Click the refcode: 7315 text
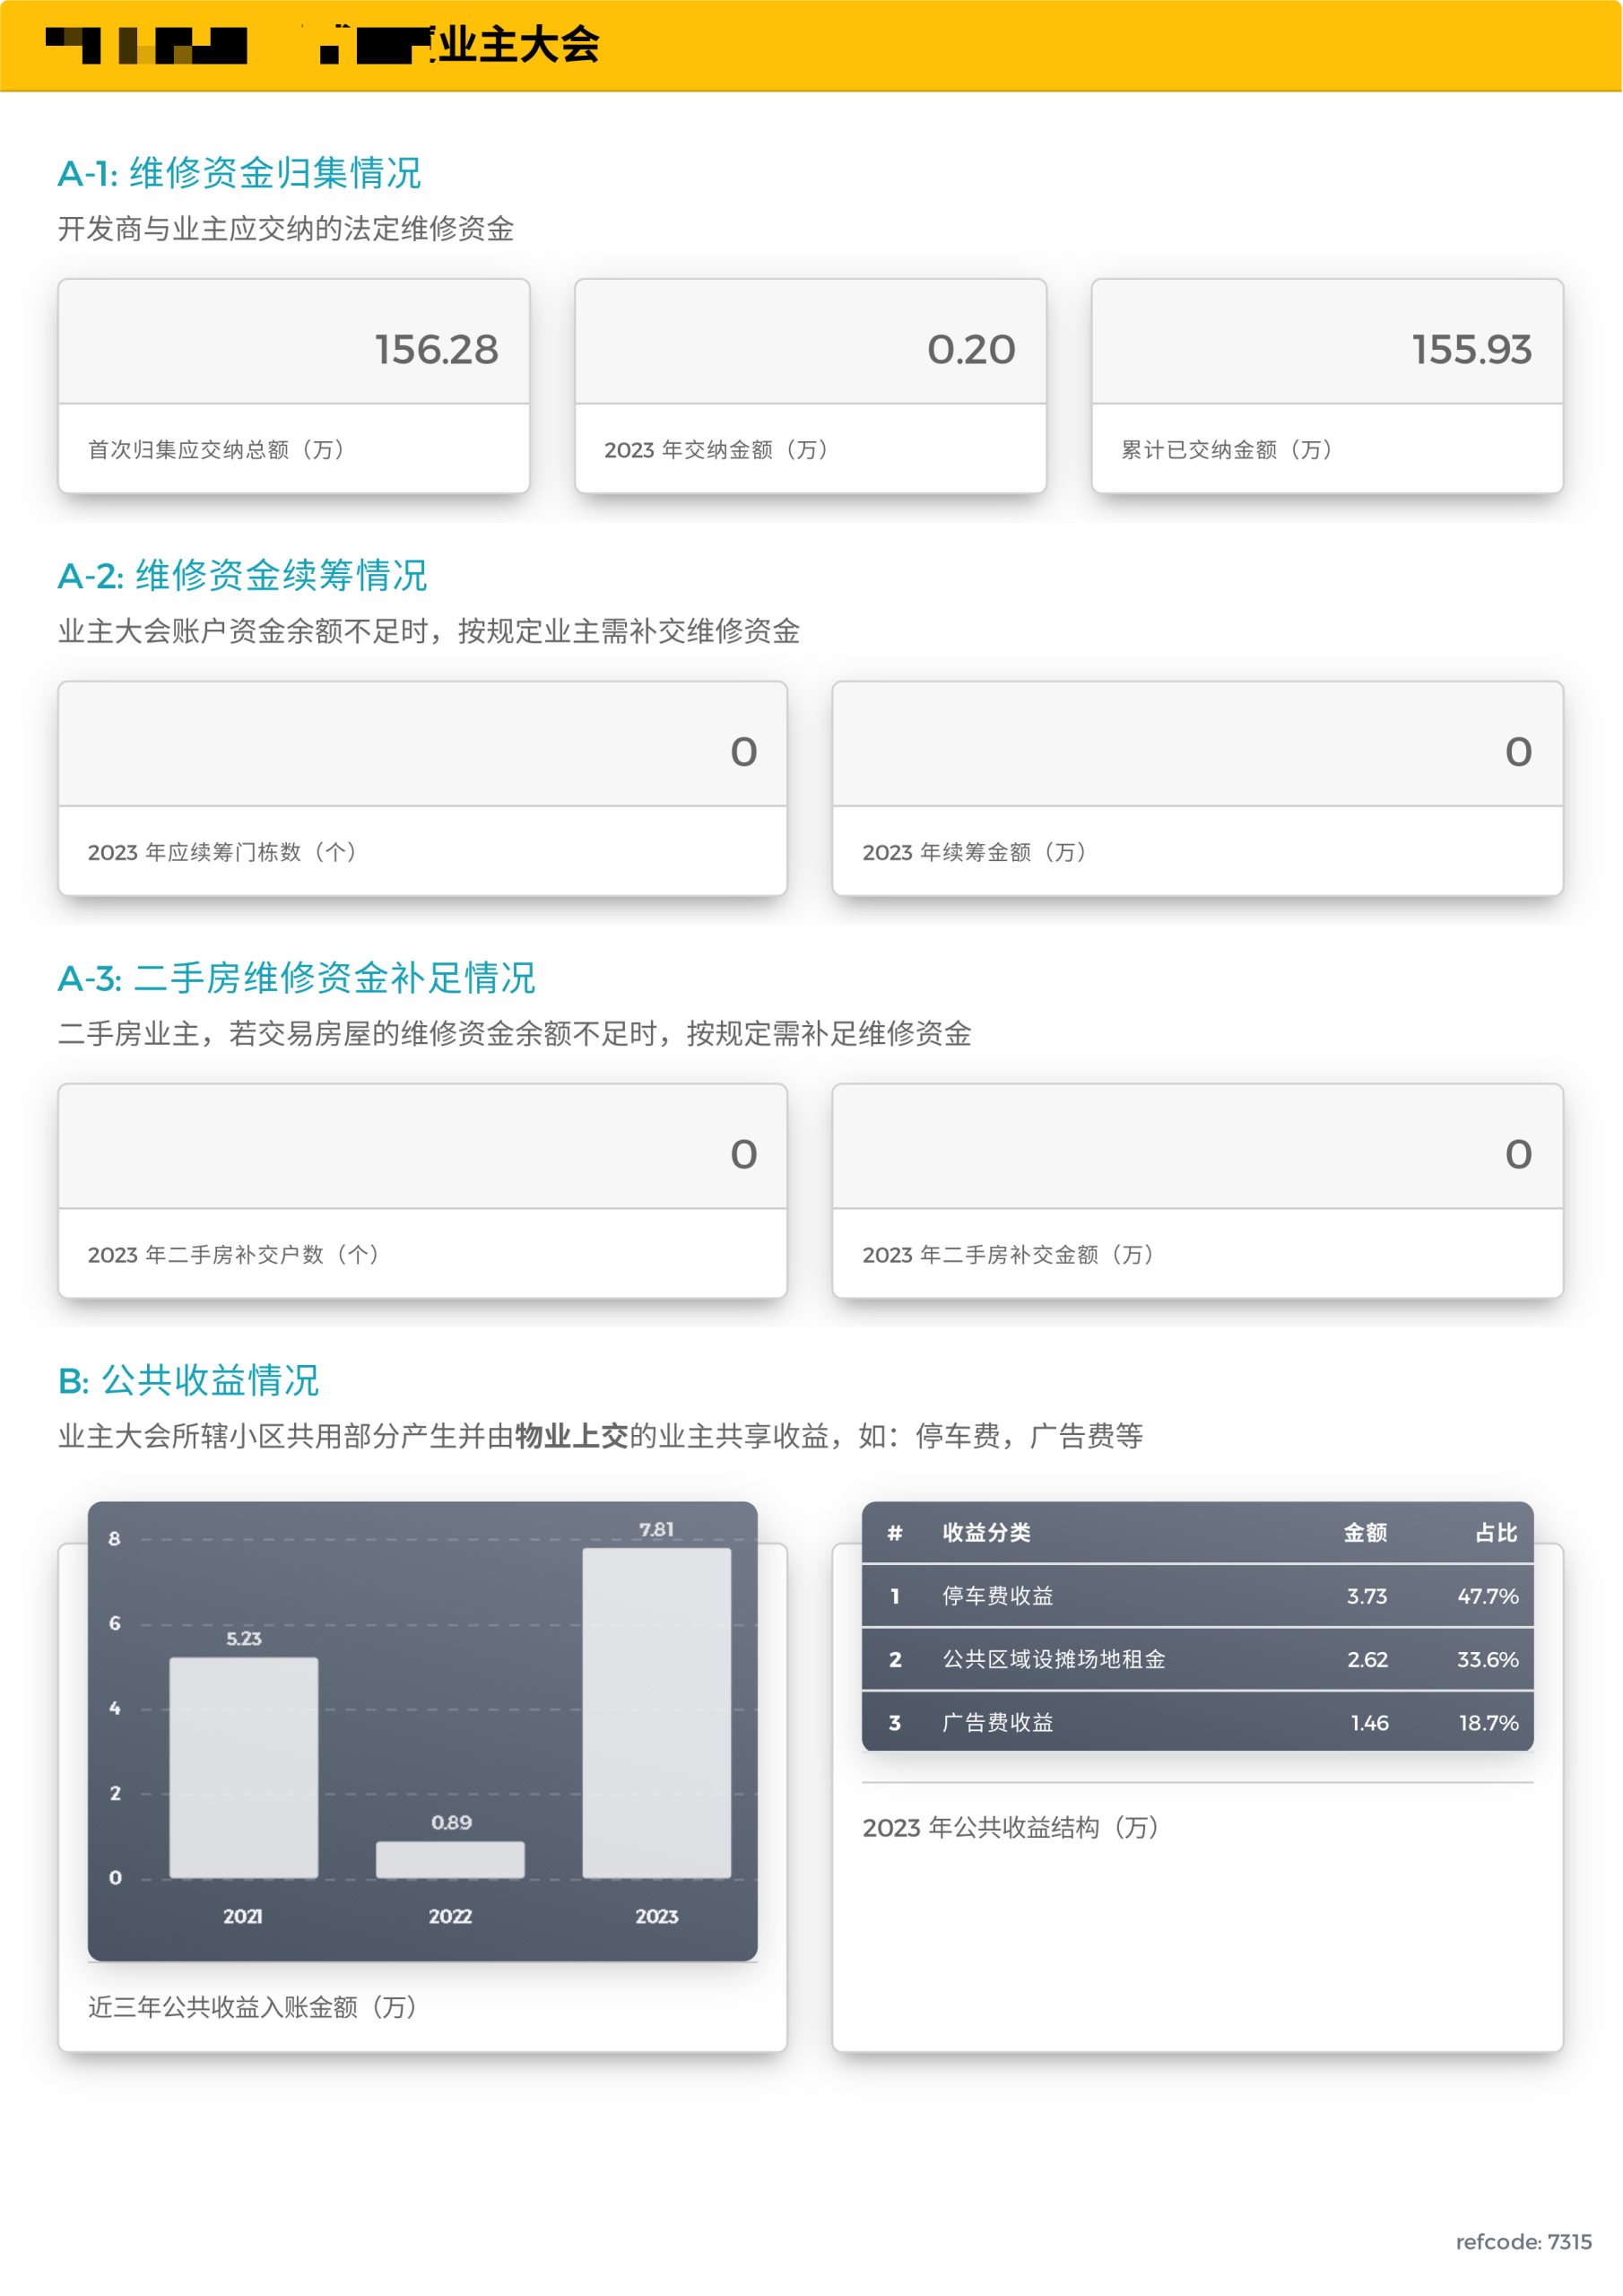The image size is (1623, 2296). [x=1523, y=2241]
